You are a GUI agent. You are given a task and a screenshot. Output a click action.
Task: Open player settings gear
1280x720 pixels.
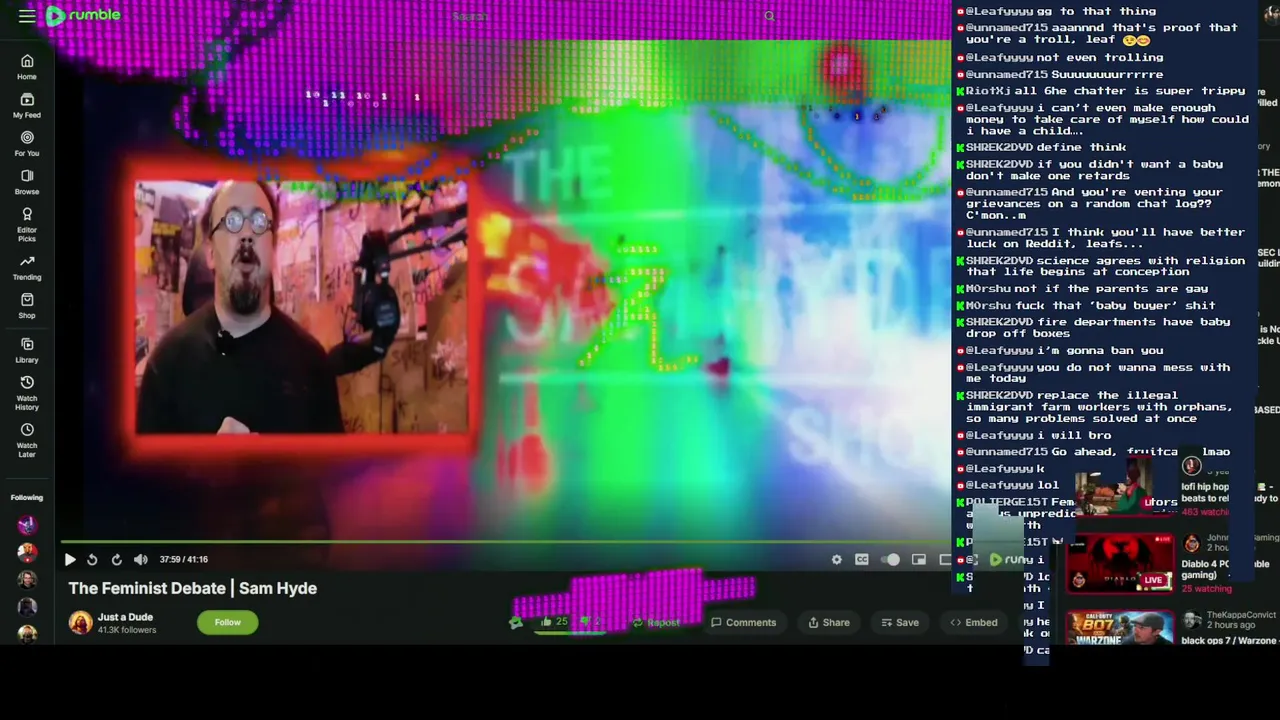point(837,560)
